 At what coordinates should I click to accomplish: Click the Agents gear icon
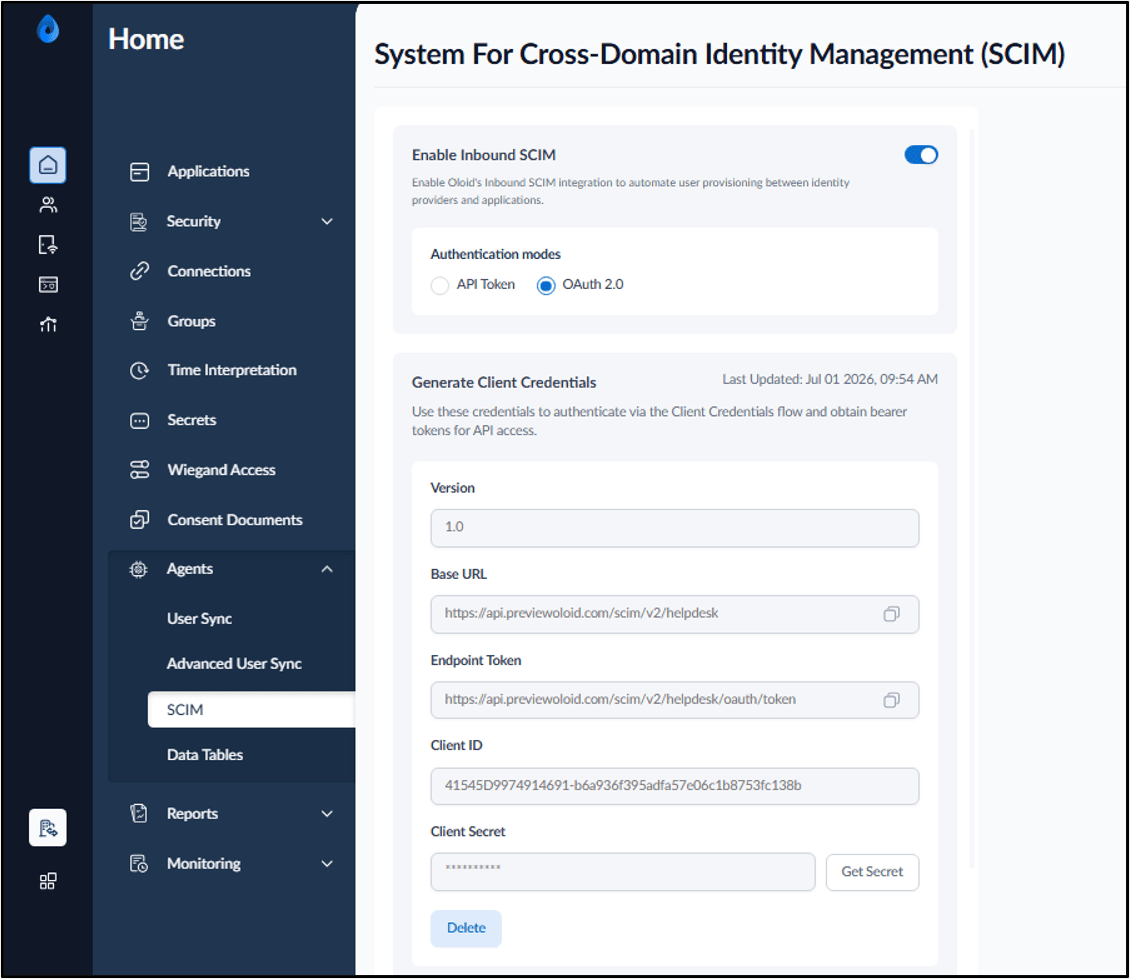138,570
